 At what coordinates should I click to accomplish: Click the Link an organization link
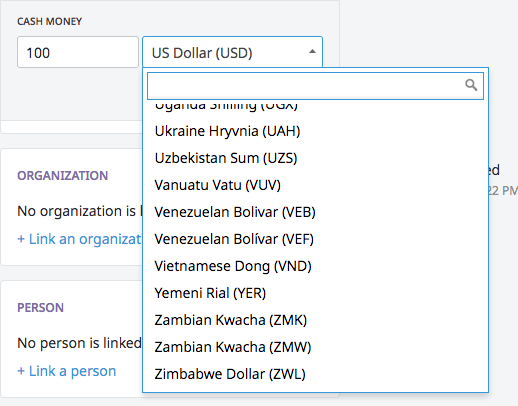[x=79, y=239]
